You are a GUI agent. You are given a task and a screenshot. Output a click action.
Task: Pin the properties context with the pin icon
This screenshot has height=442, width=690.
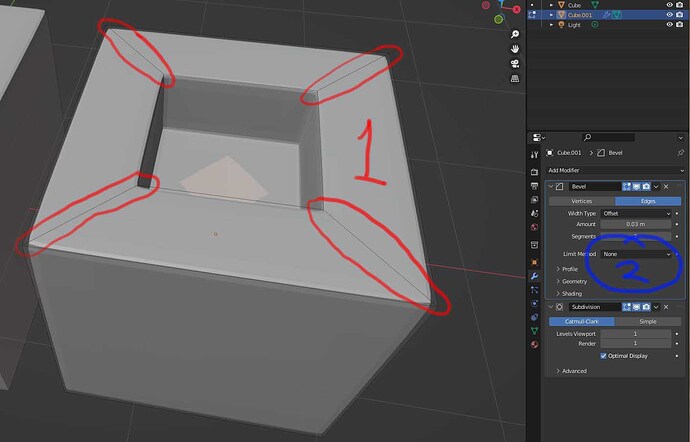681,153
